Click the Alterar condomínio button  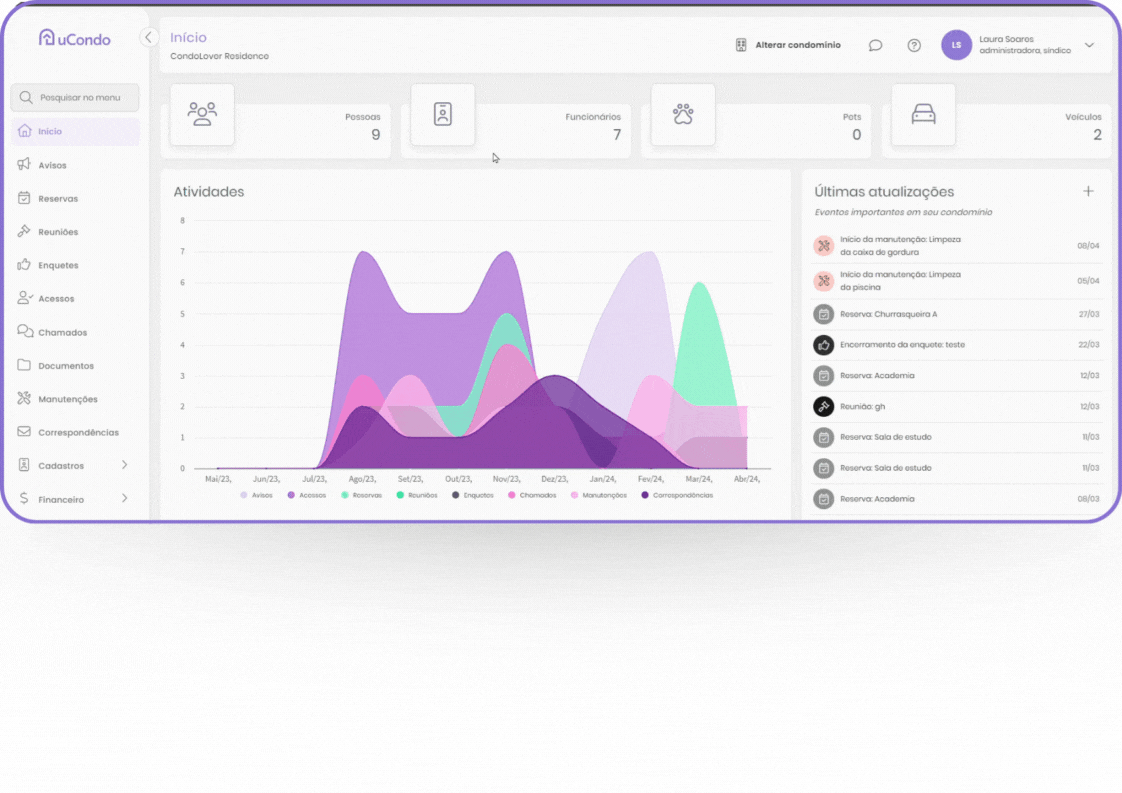(x=788, y=45)
